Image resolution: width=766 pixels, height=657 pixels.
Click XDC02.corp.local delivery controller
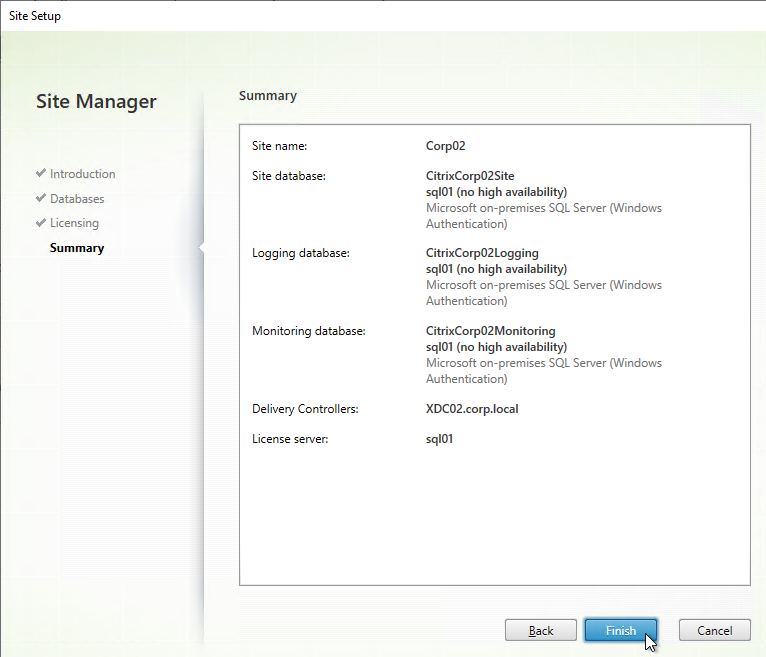472,409
